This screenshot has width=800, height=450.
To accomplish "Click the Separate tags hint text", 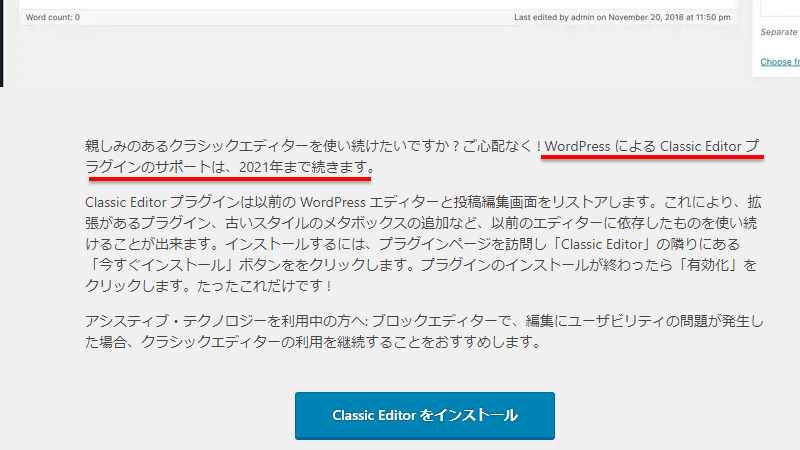I will coord(780,32).
